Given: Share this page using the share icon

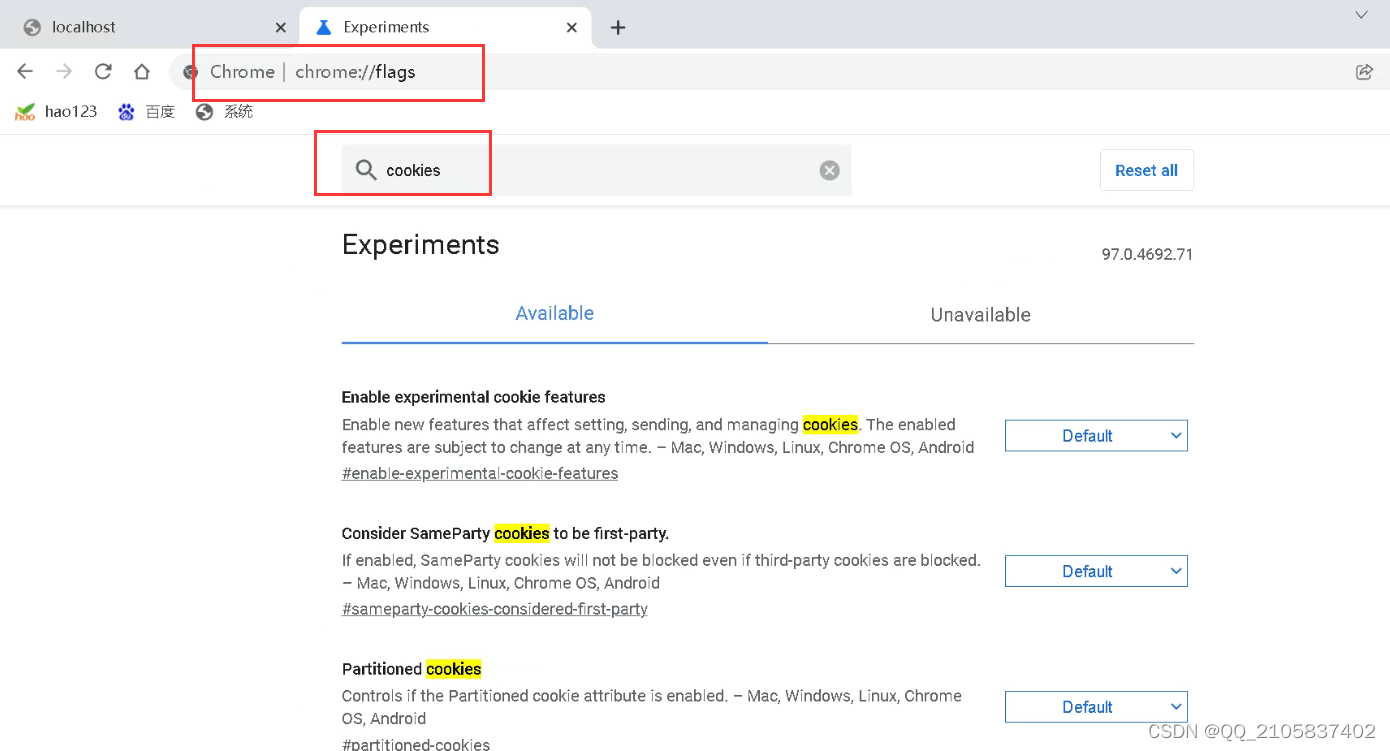Looking at the screenshot, I should click(x=1364, y=71).
